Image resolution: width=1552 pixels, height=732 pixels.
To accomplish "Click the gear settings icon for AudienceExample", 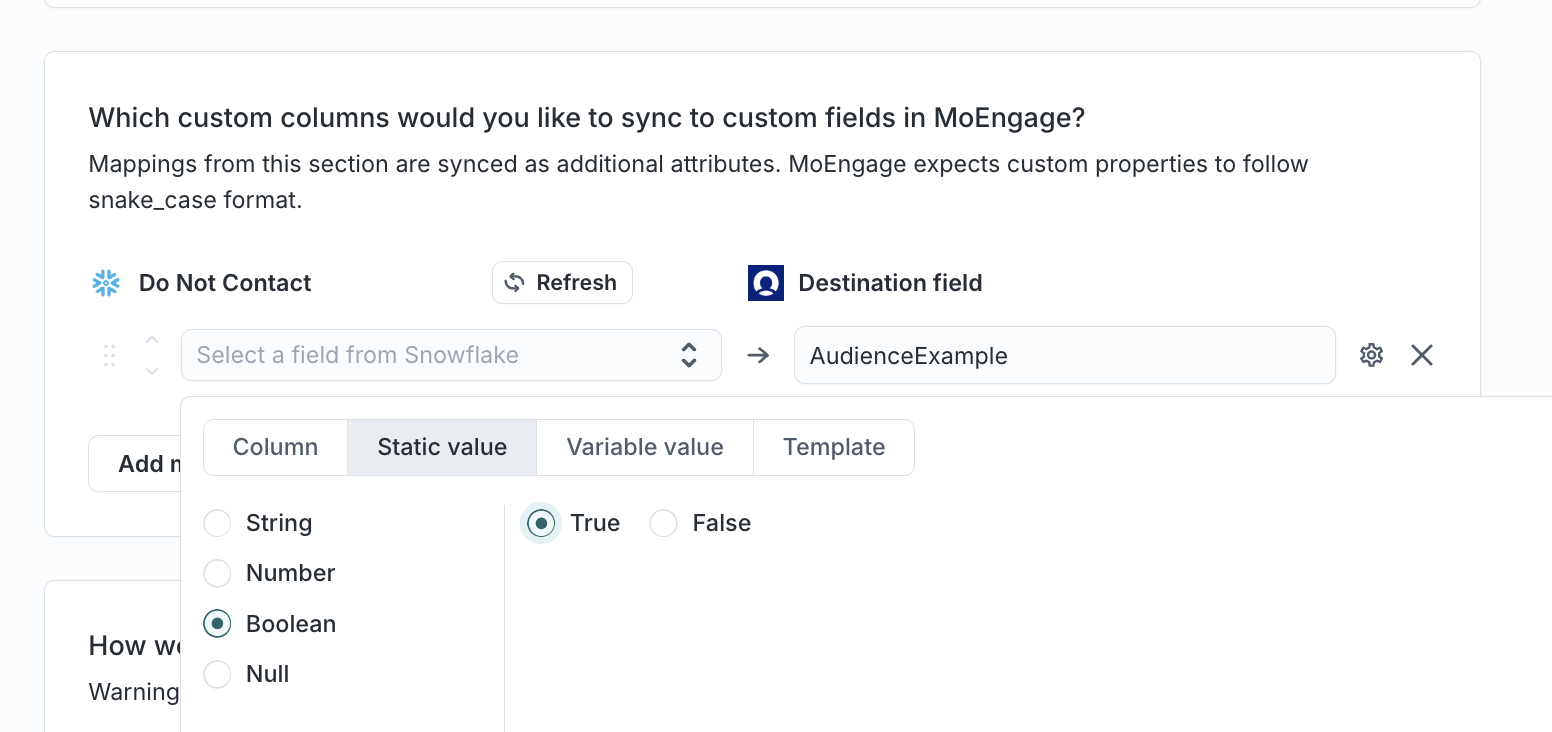I will pyautogui.click(x=1371, y=355).
